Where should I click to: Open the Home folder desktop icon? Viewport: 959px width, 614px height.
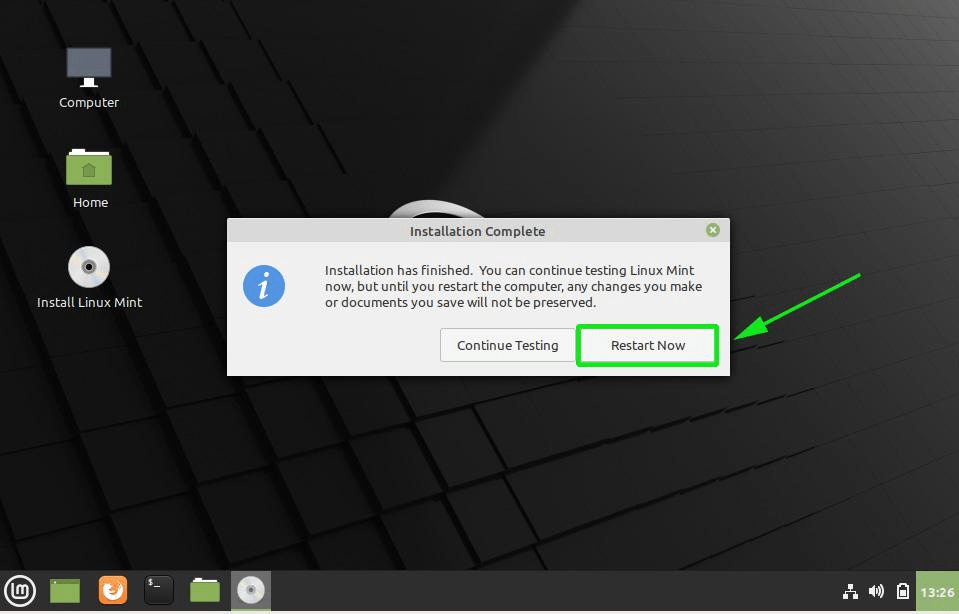pos(89,179)
